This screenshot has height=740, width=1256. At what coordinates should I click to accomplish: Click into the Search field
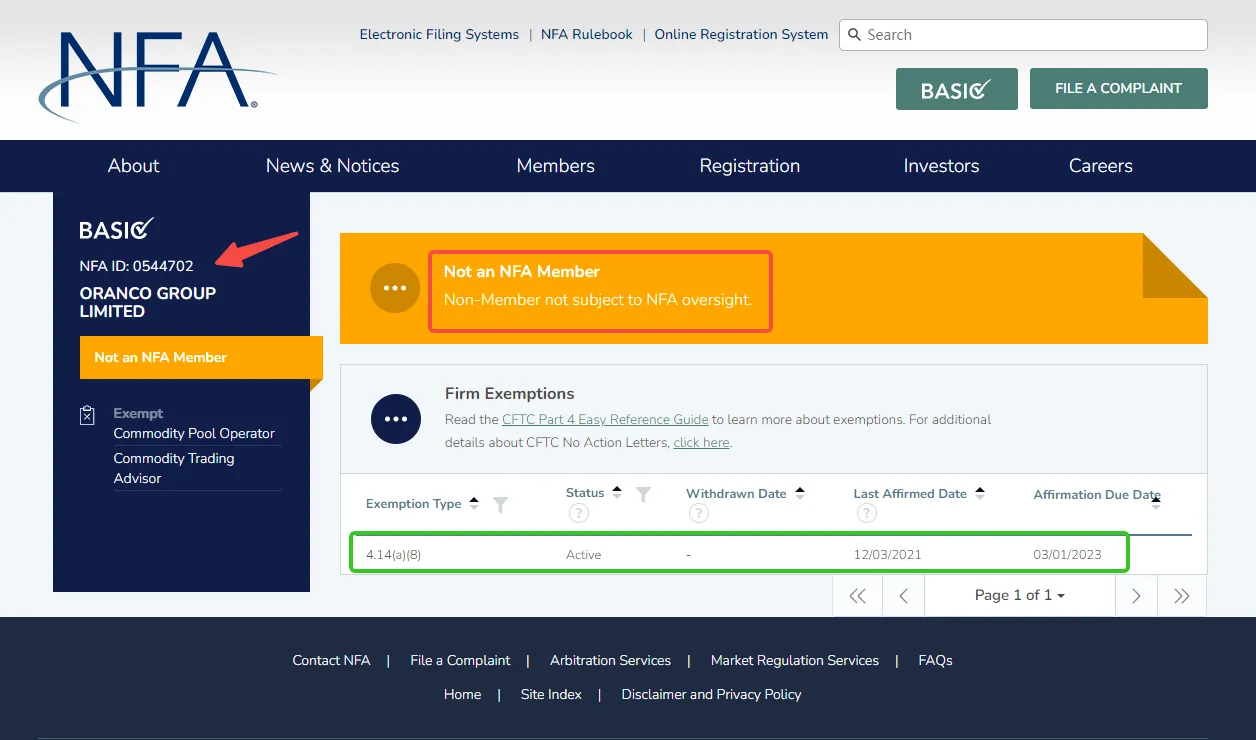(x=1024, y=35)
